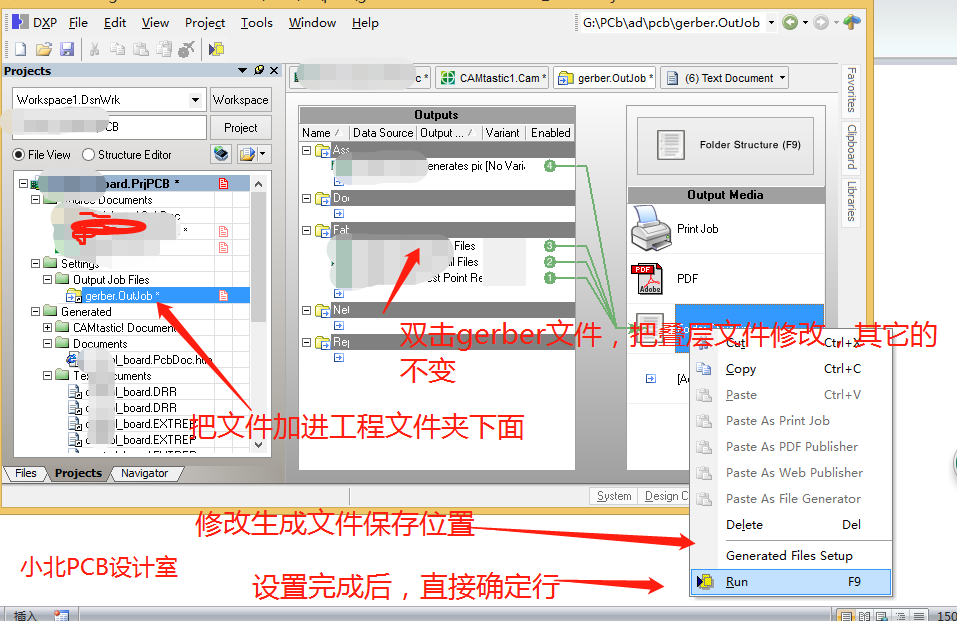Open the Projects panel options dropdown arrow

[x=242, y=70]
